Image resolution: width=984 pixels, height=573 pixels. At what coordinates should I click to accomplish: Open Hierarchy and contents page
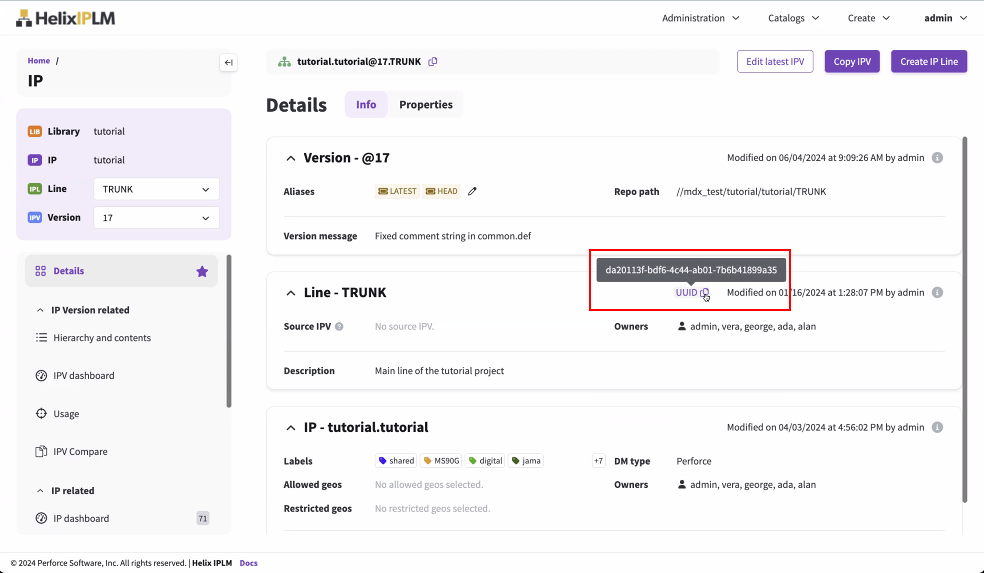pos(102,338)
